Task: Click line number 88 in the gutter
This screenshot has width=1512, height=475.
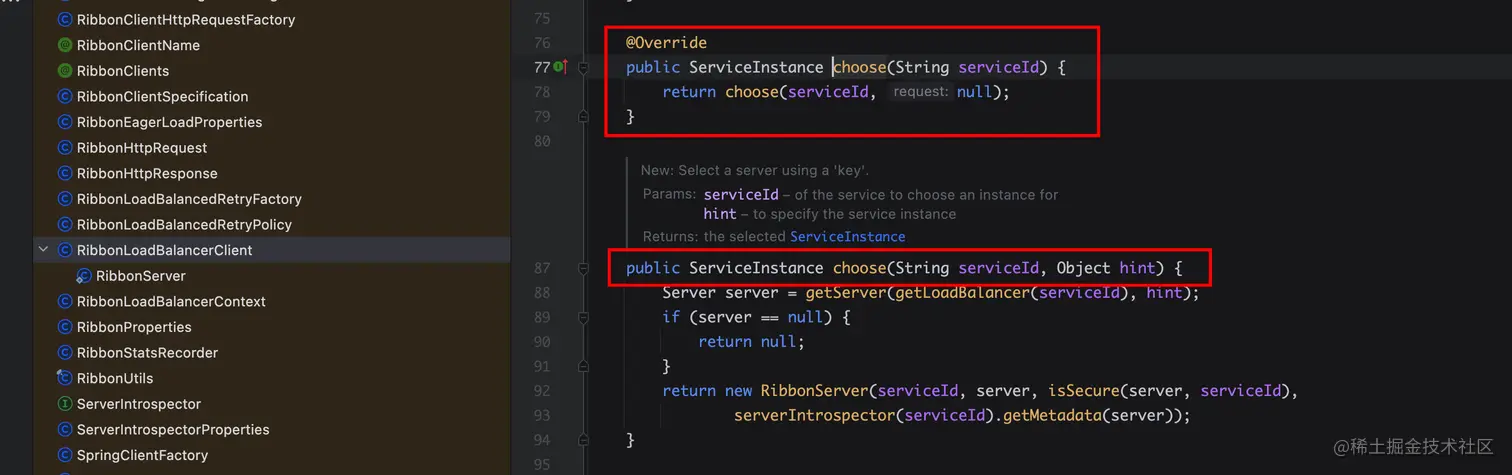Action: point(543,293)
